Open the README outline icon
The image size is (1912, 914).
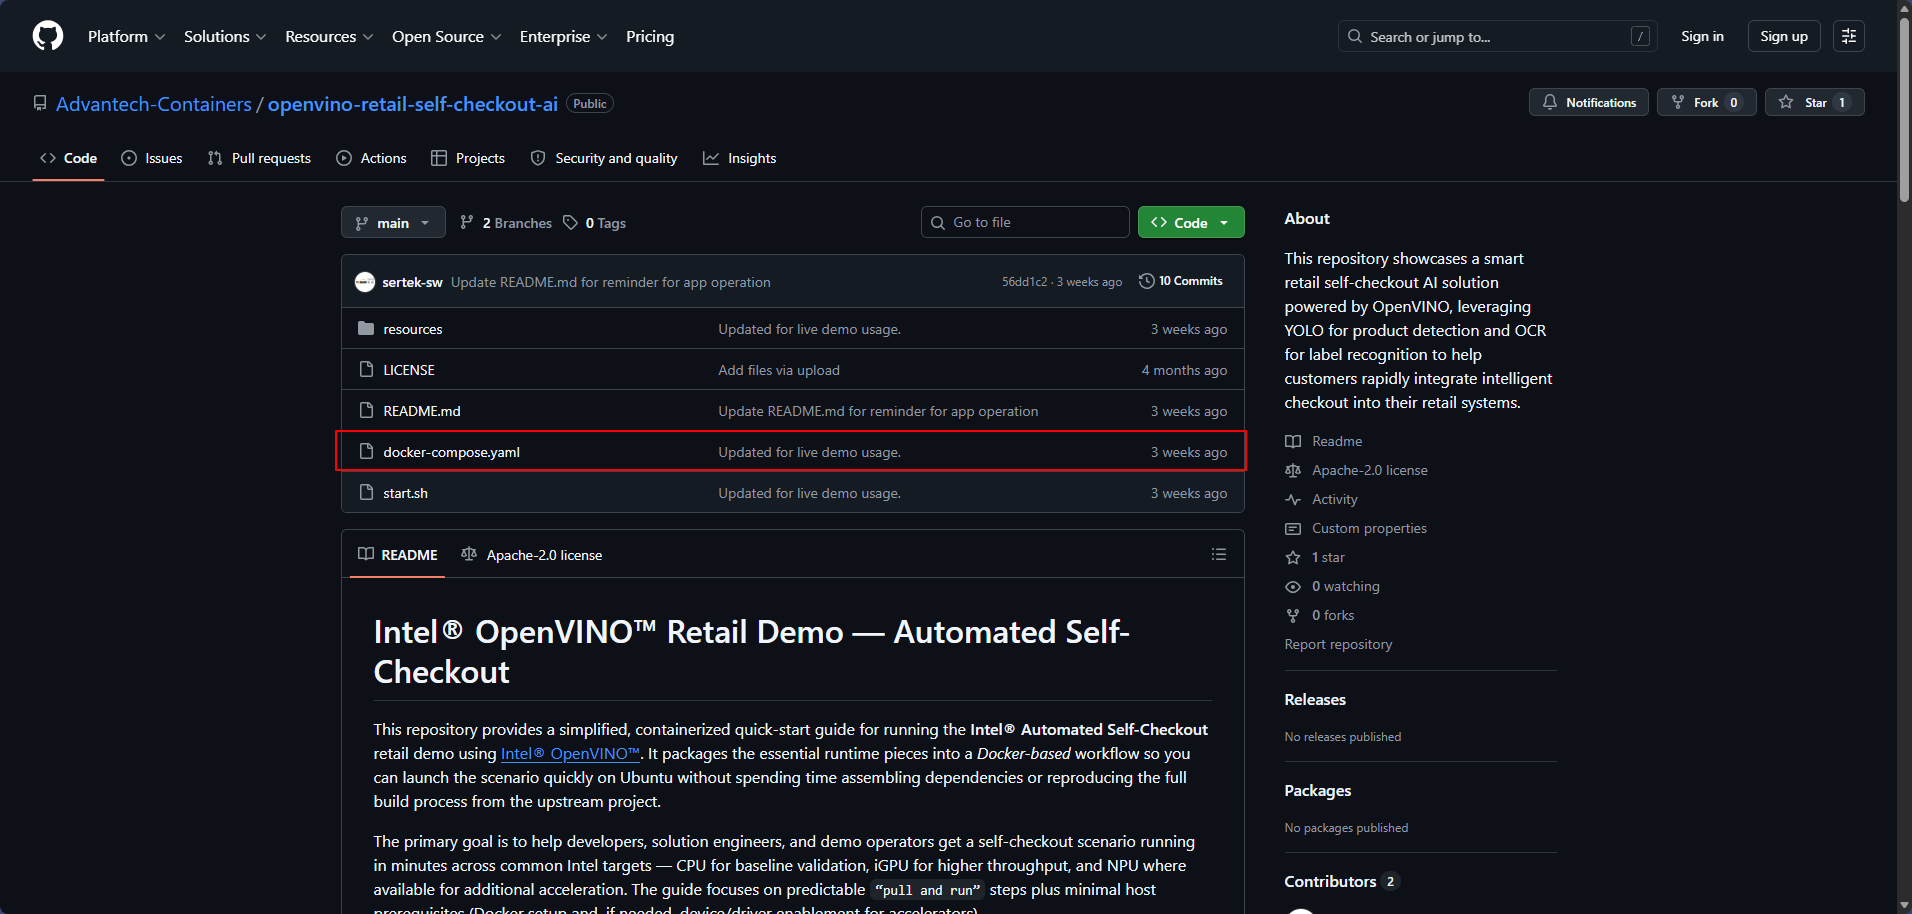pos(1218,554)
